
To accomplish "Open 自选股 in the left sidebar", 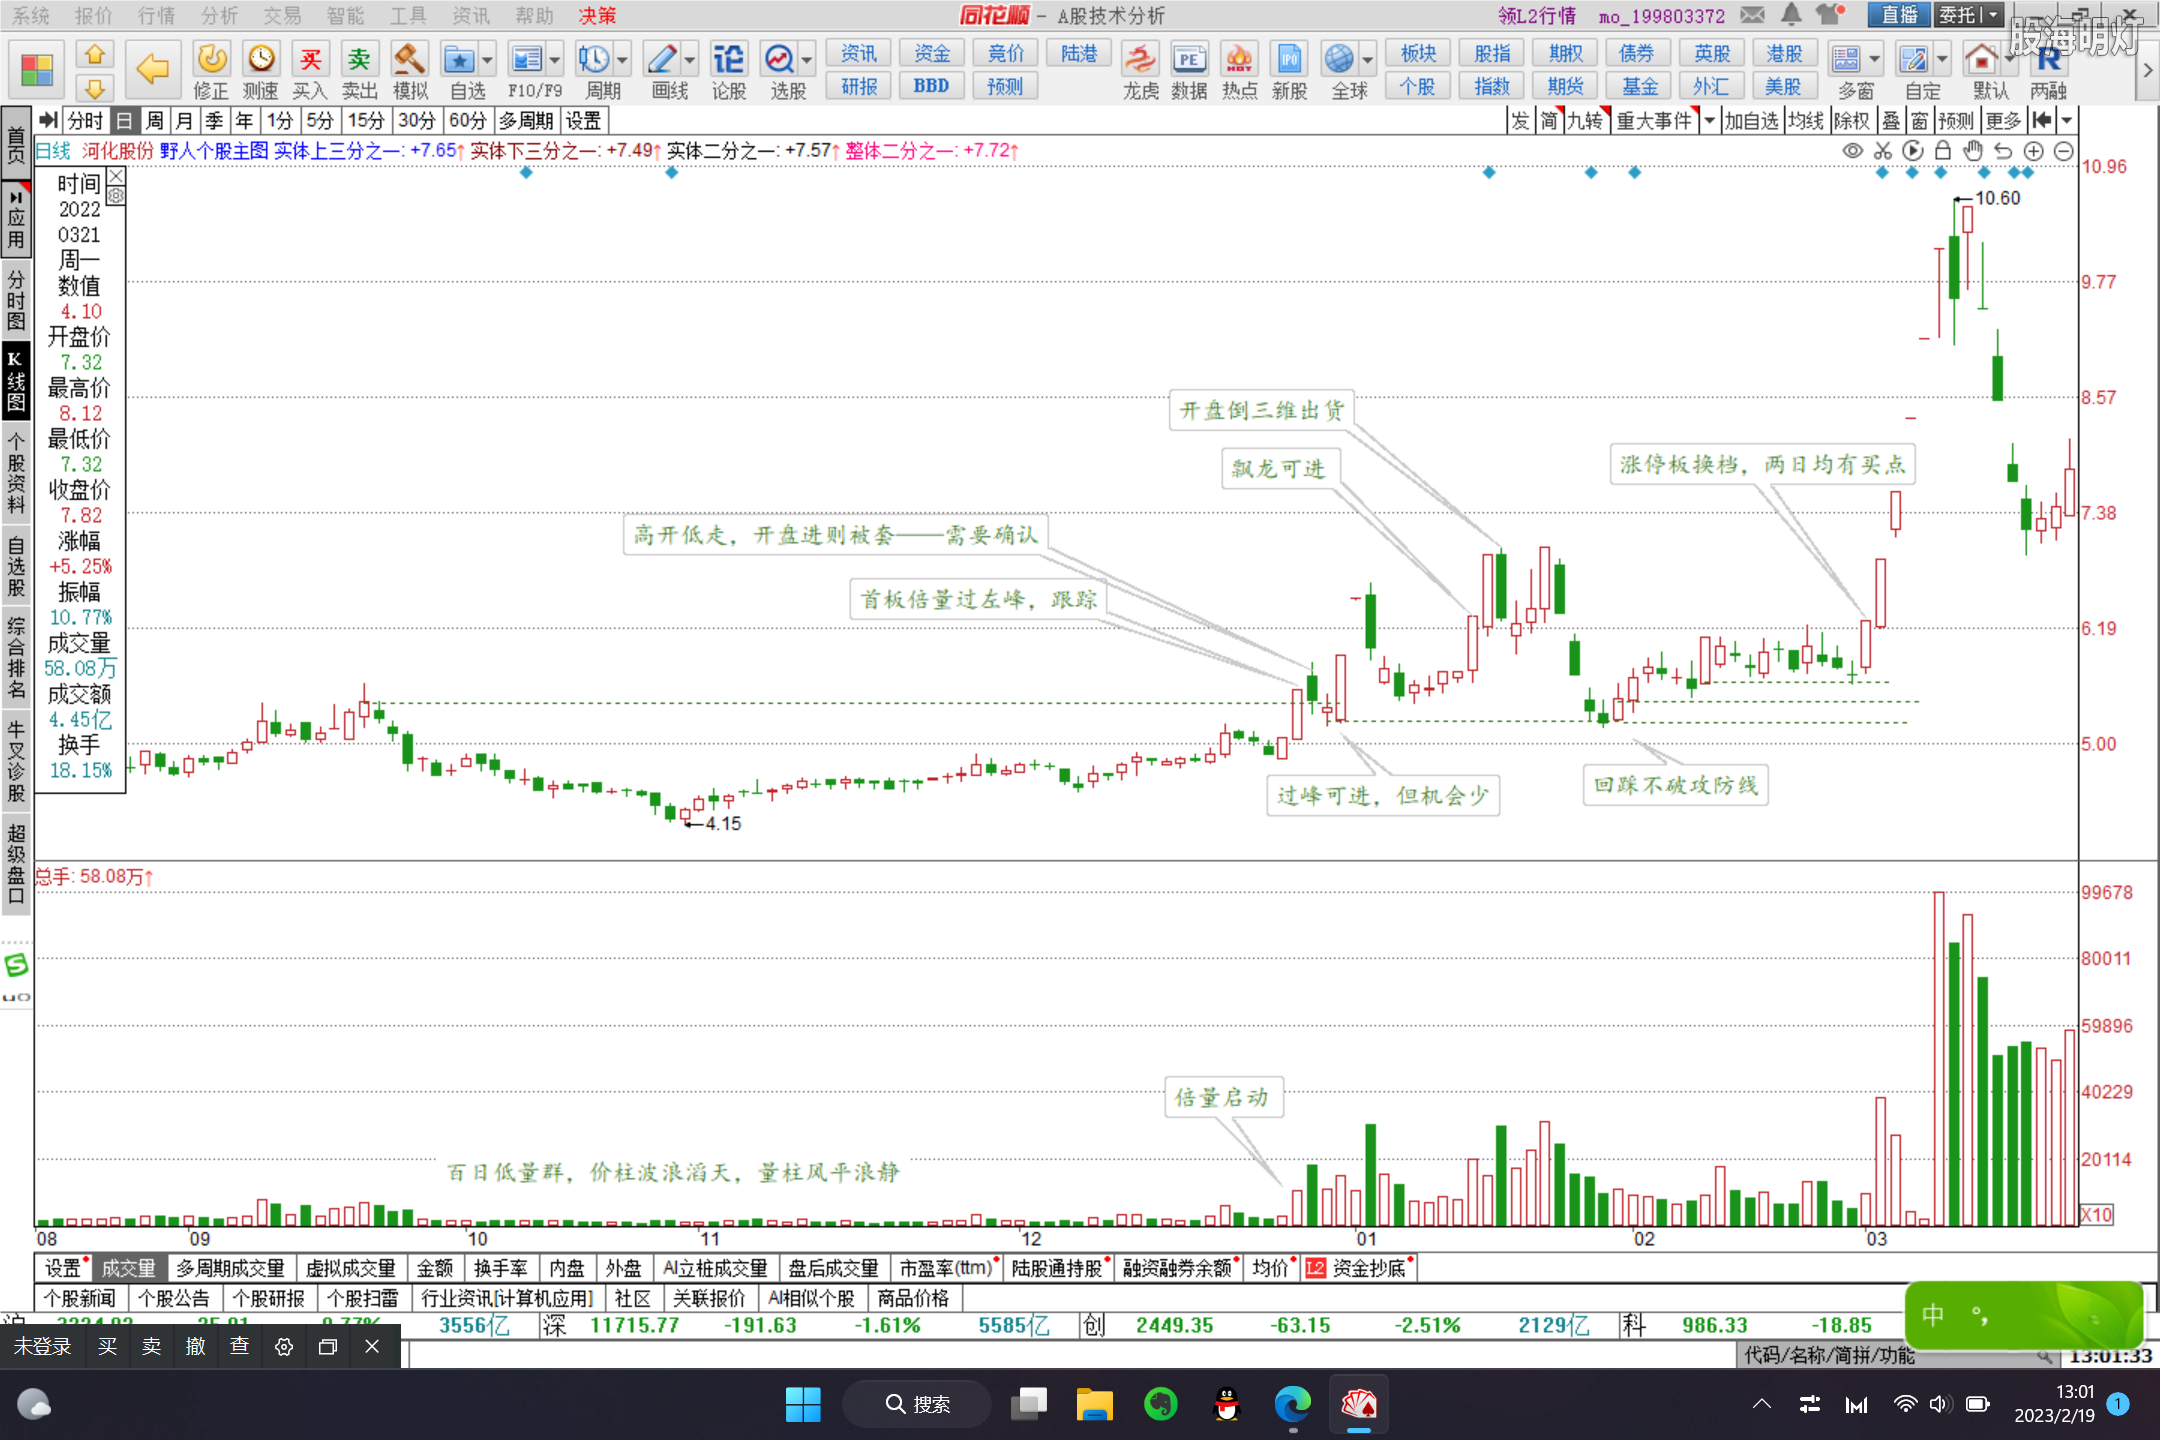I will (x=16, y=566).
